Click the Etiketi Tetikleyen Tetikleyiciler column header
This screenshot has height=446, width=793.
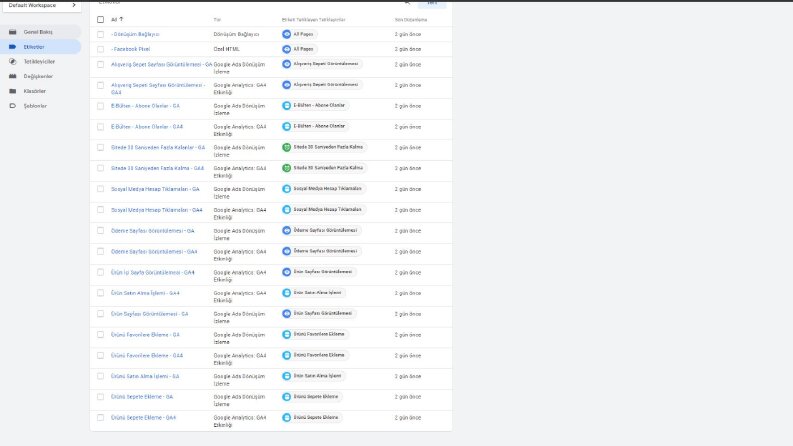(314, 20)
